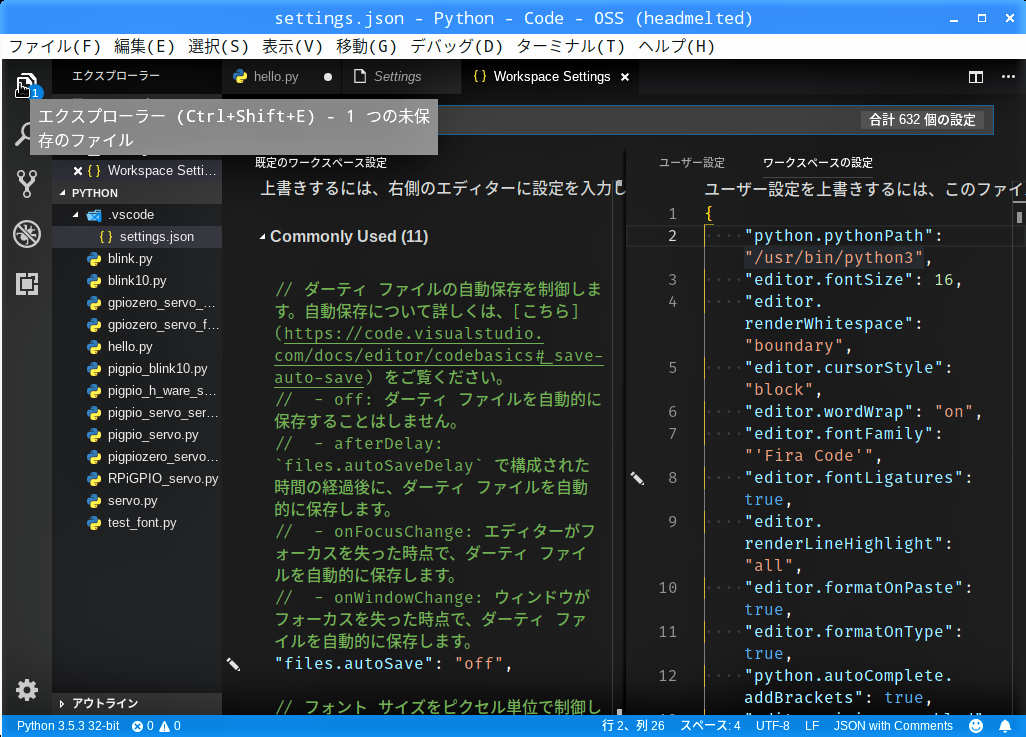Open hello.py in explorer tree
Image resolution: width=1026 pixels, height=737 pixels.
coord(137,347)
